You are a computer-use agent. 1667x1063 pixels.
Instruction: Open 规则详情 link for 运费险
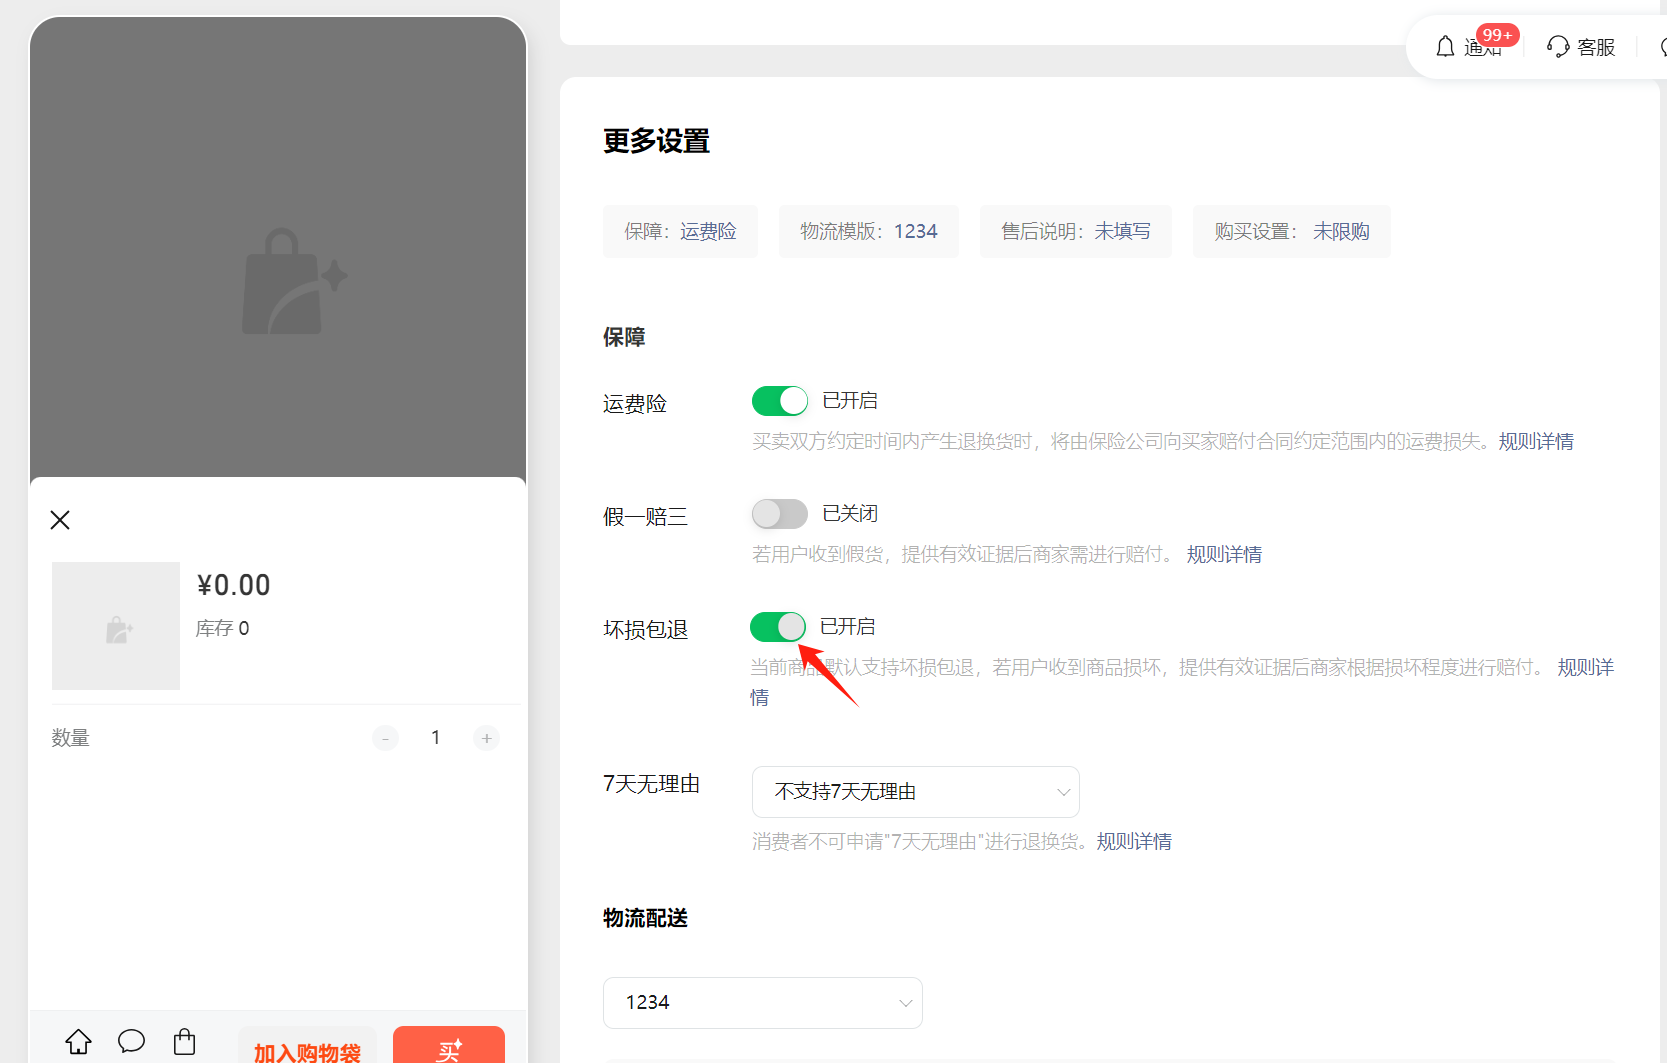coord(1536,440)
